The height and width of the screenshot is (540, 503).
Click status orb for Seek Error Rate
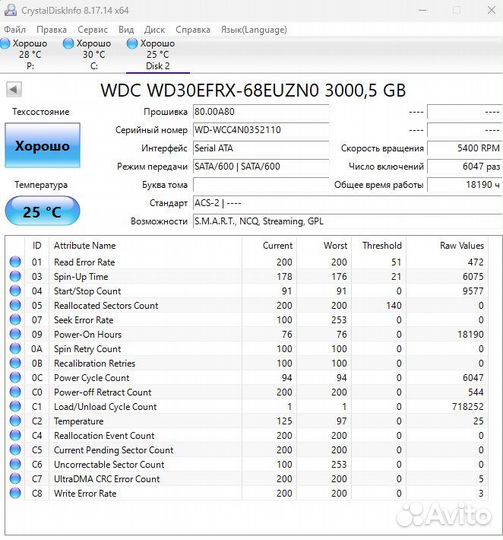coord(15,320)
